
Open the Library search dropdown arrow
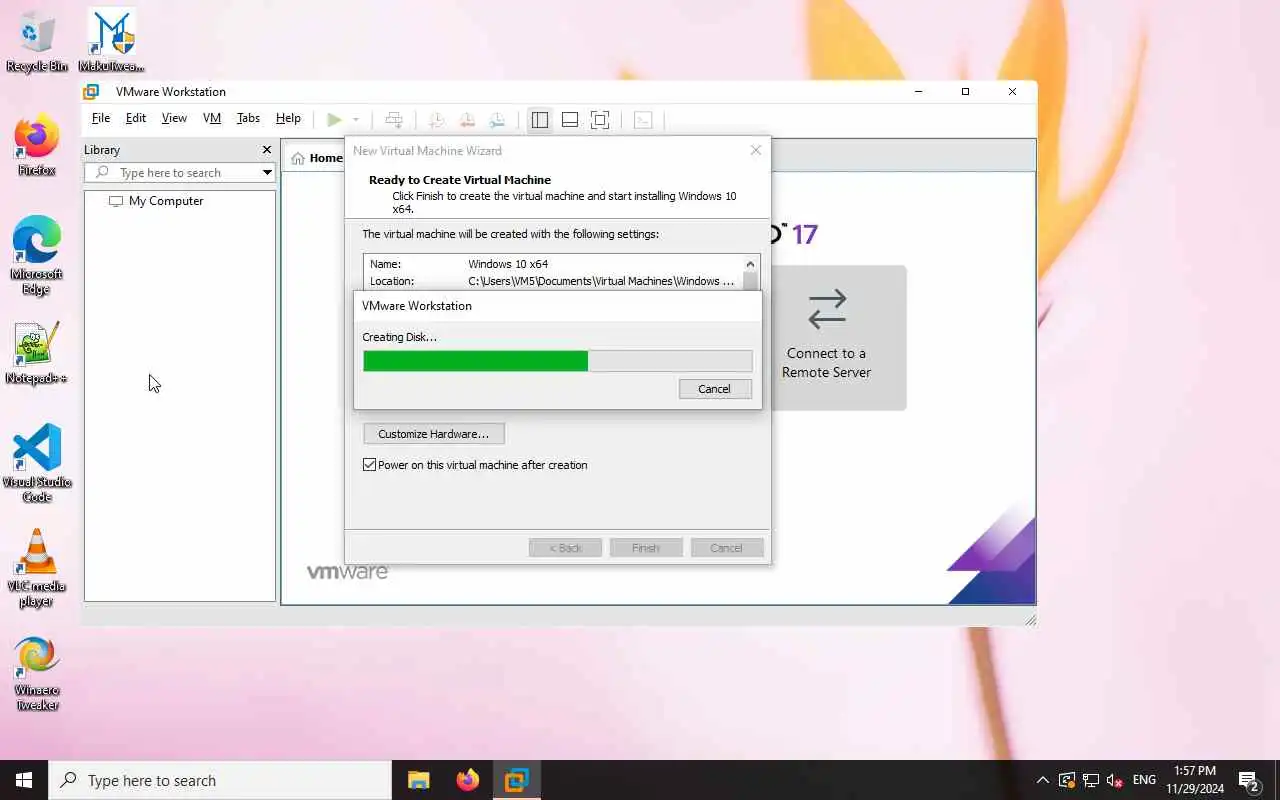pos(267,173)
